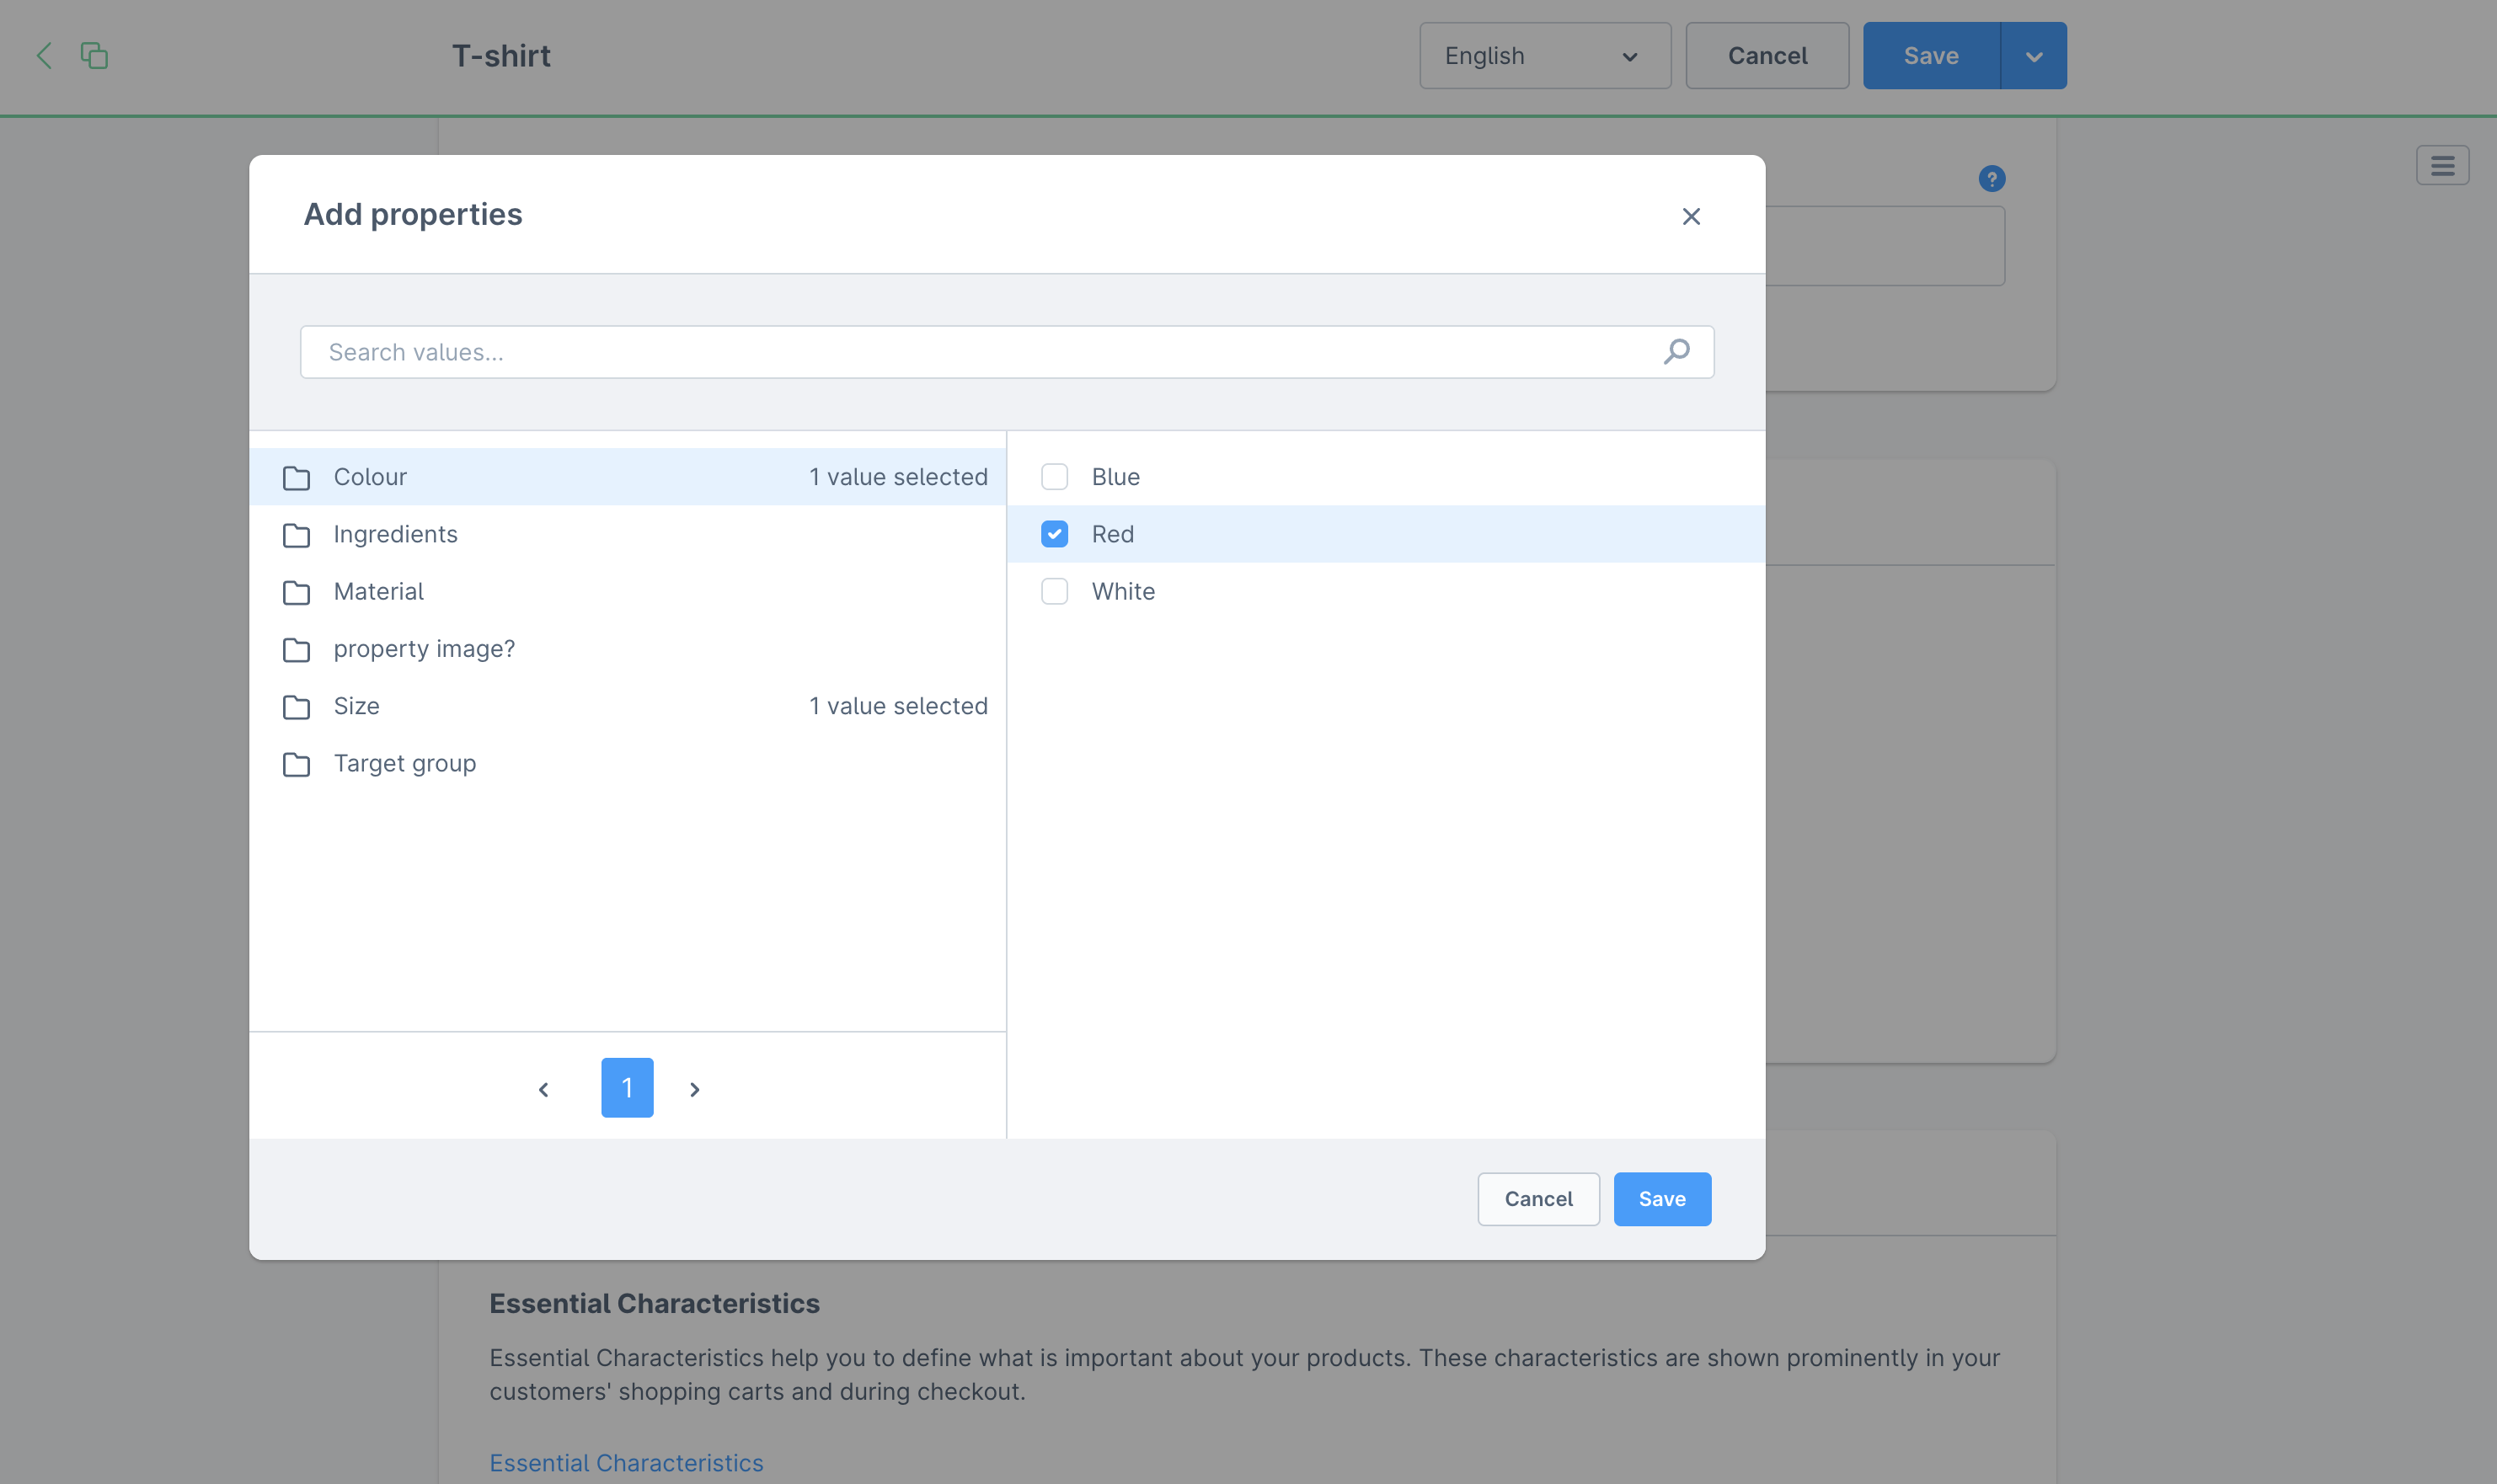
Task: Select the Size property group
Action: tap(357, 706)
